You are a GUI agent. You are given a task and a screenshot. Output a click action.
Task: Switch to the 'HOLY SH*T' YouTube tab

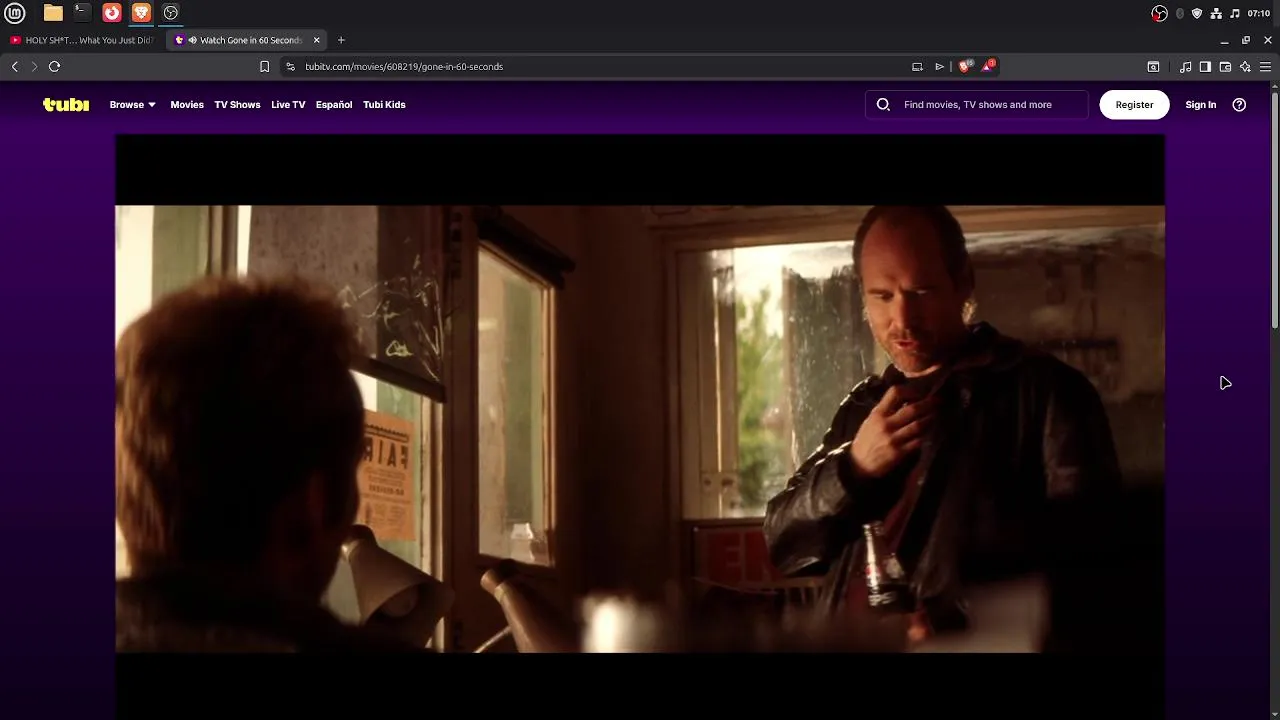(x=82, y=40)
